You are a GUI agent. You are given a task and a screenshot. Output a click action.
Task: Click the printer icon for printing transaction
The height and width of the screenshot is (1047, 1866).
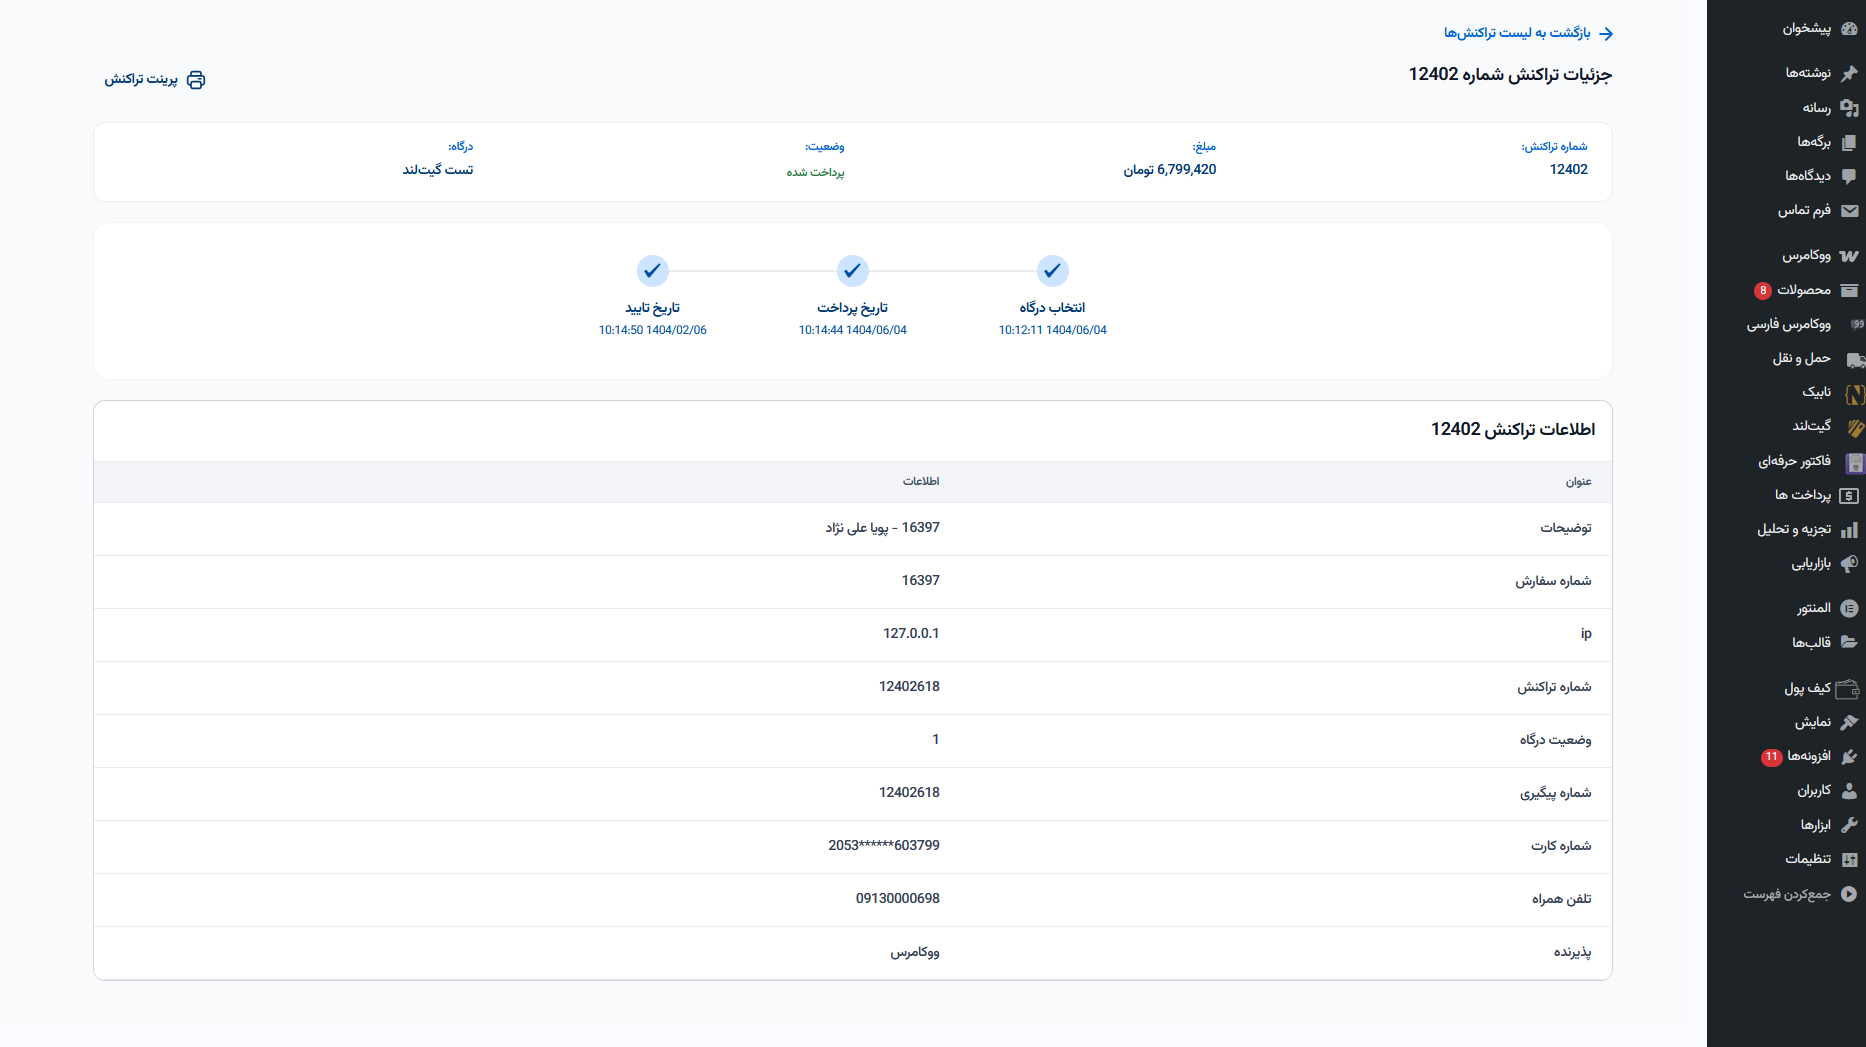[196, 80]
